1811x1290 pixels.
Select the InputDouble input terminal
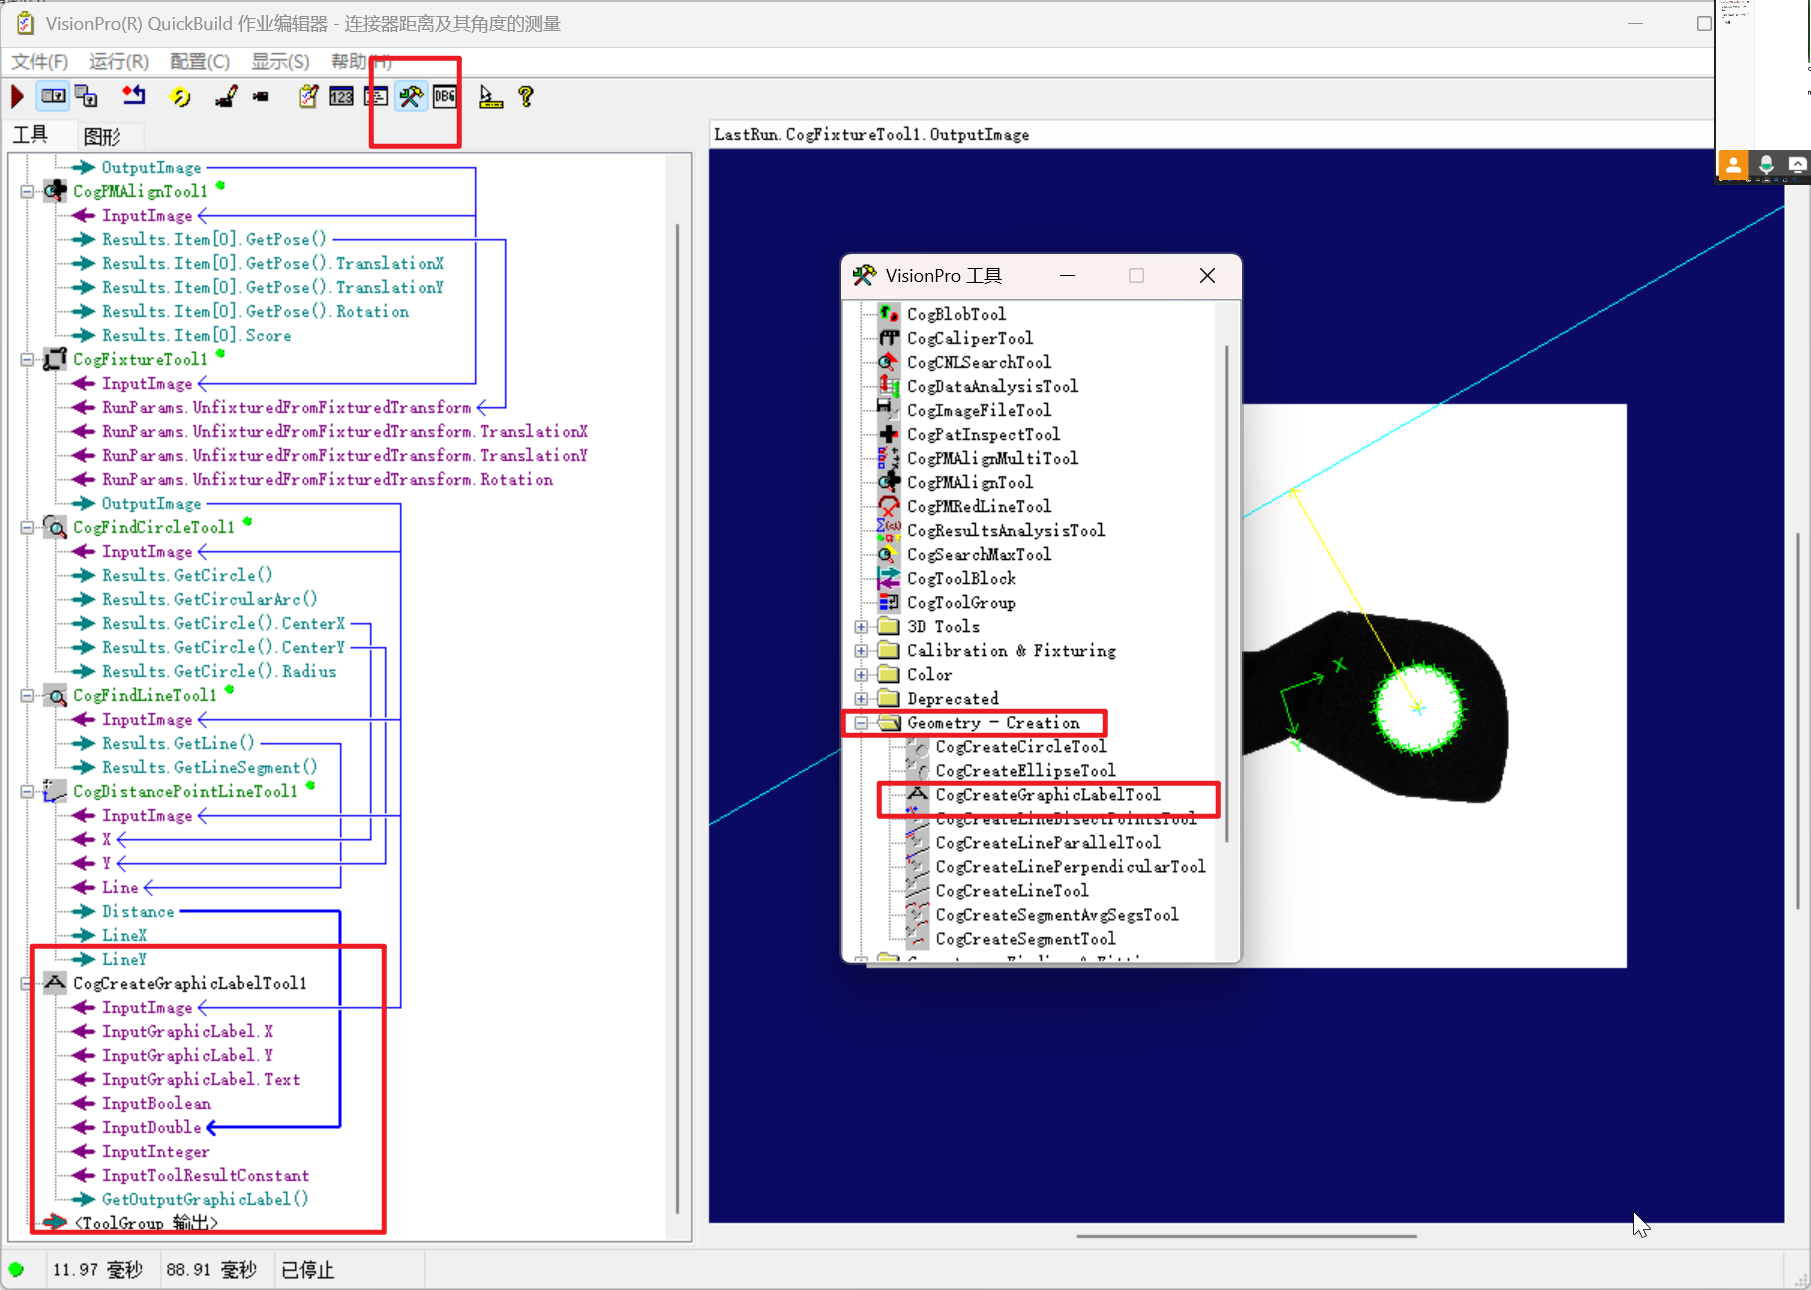[151, 1127]
